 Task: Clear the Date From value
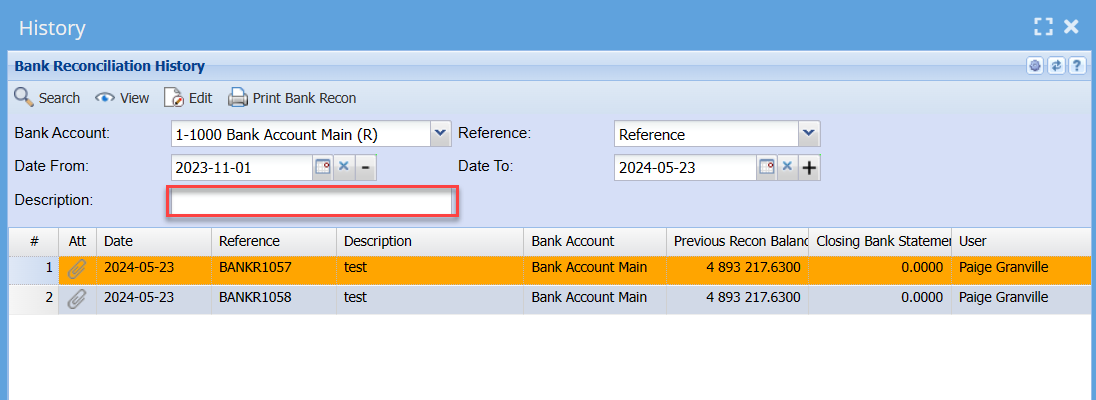click(344, 167)
